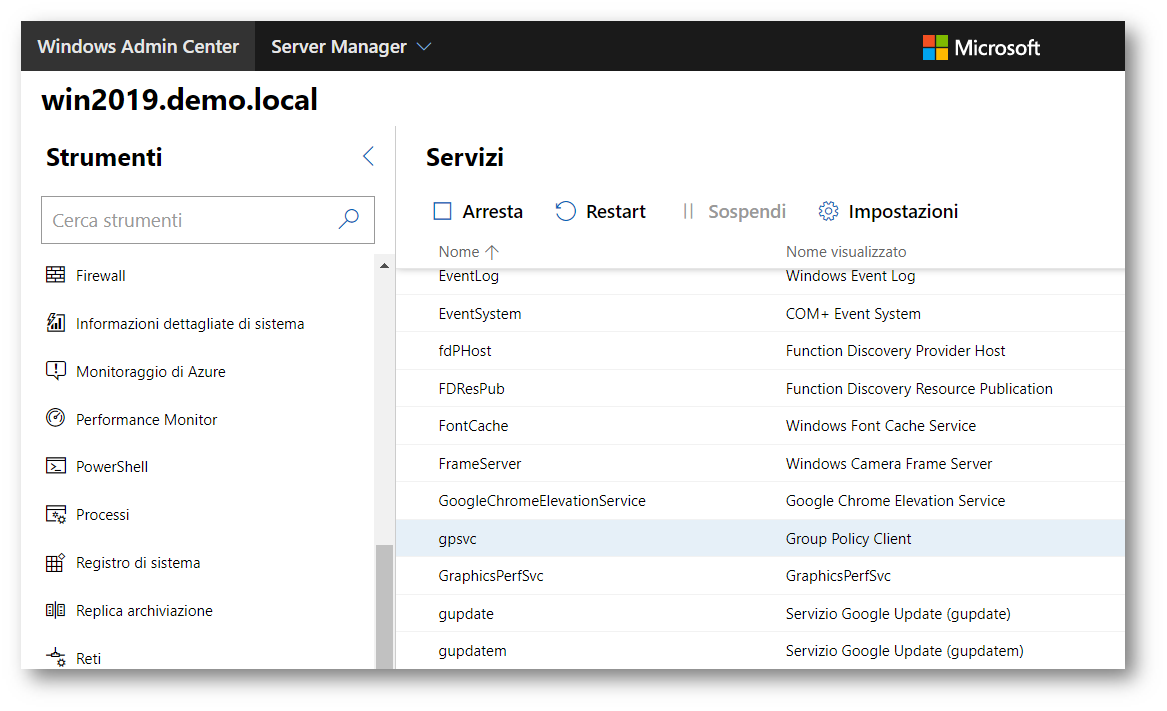
Task: Select the Firewall tool
Action: pos(100,275)
